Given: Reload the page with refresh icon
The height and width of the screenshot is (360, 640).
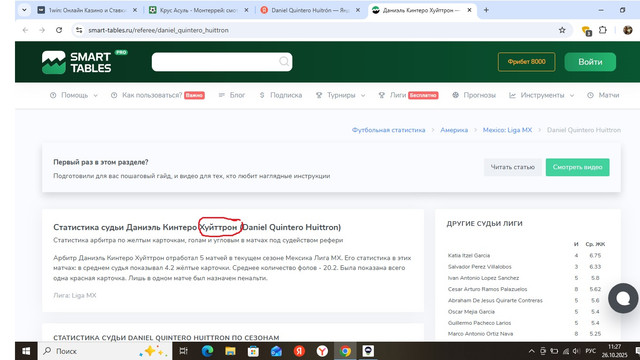Looking at the screenshot, I should tap(59, 30).
